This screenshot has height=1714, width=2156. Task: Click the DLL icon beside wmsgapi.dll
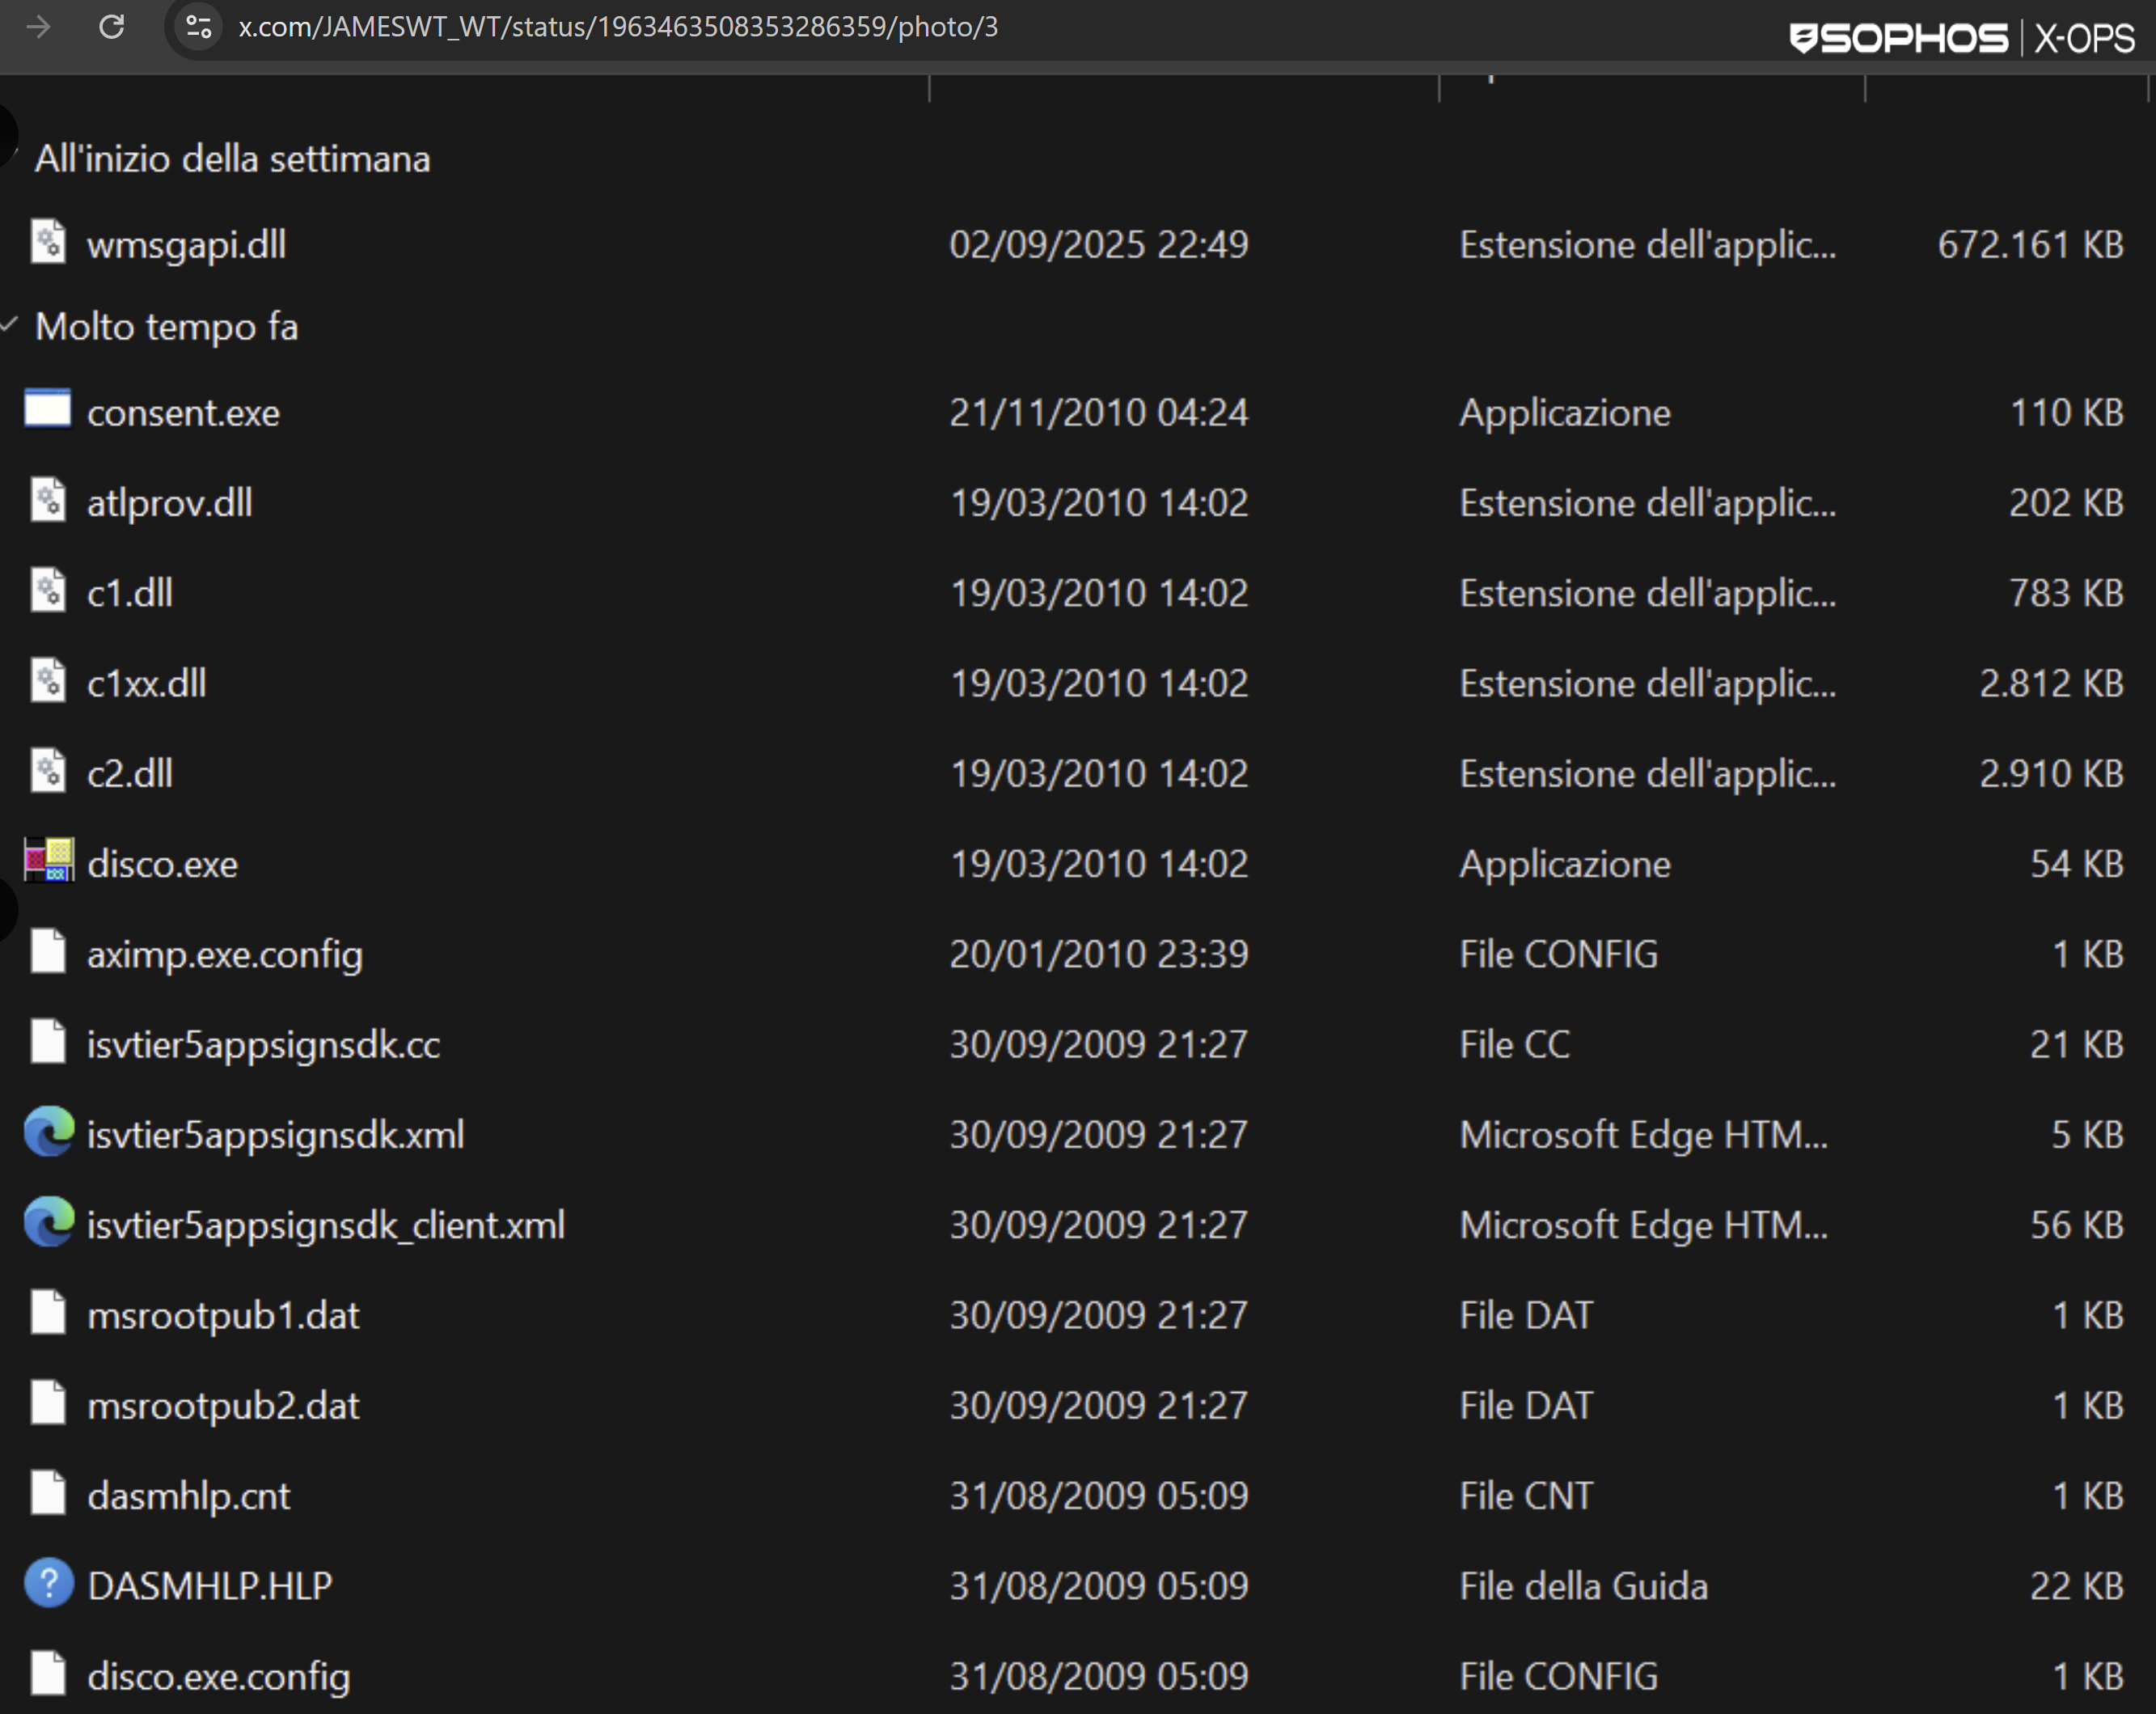tap(47, 241)
